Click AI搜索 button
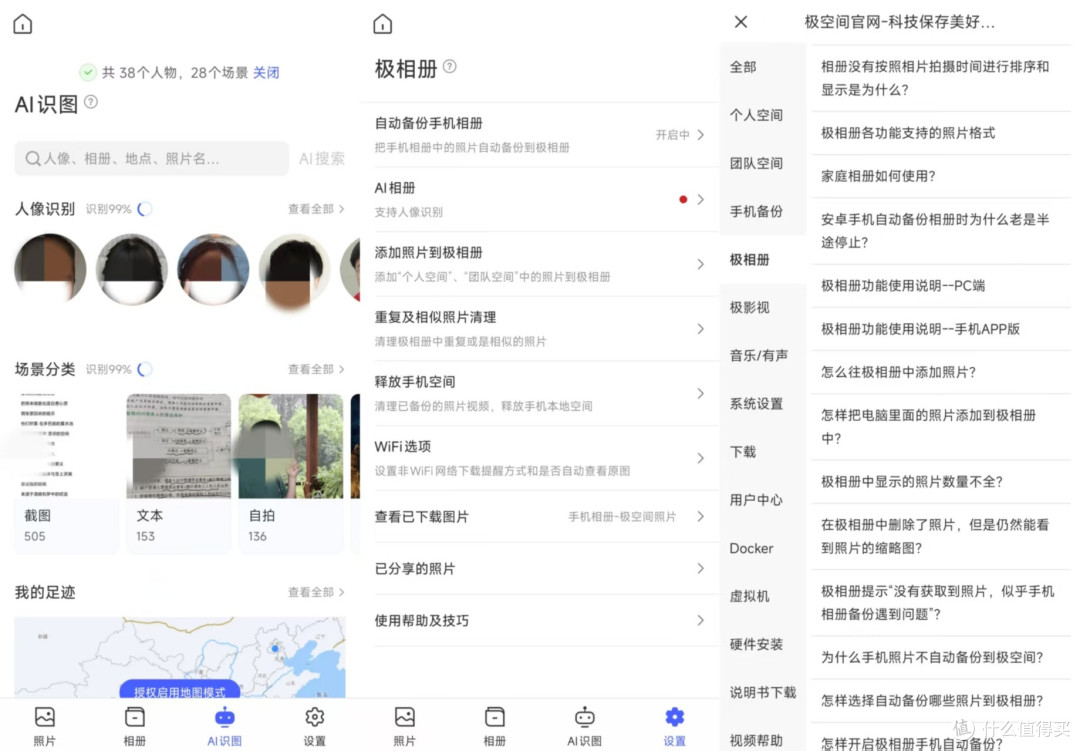Viewport: 1080px width, 751px height. (322, 158)
